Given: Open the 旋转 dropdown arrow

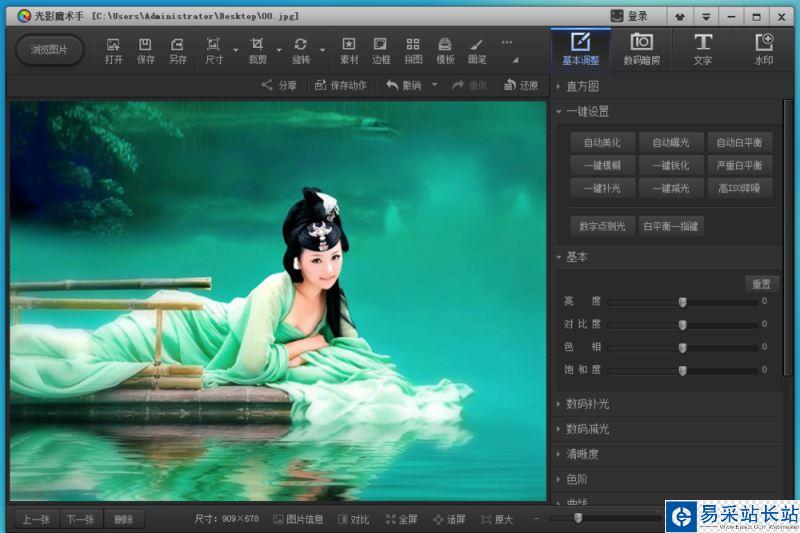Looking at the screenshot, I should tap(322, 50).
